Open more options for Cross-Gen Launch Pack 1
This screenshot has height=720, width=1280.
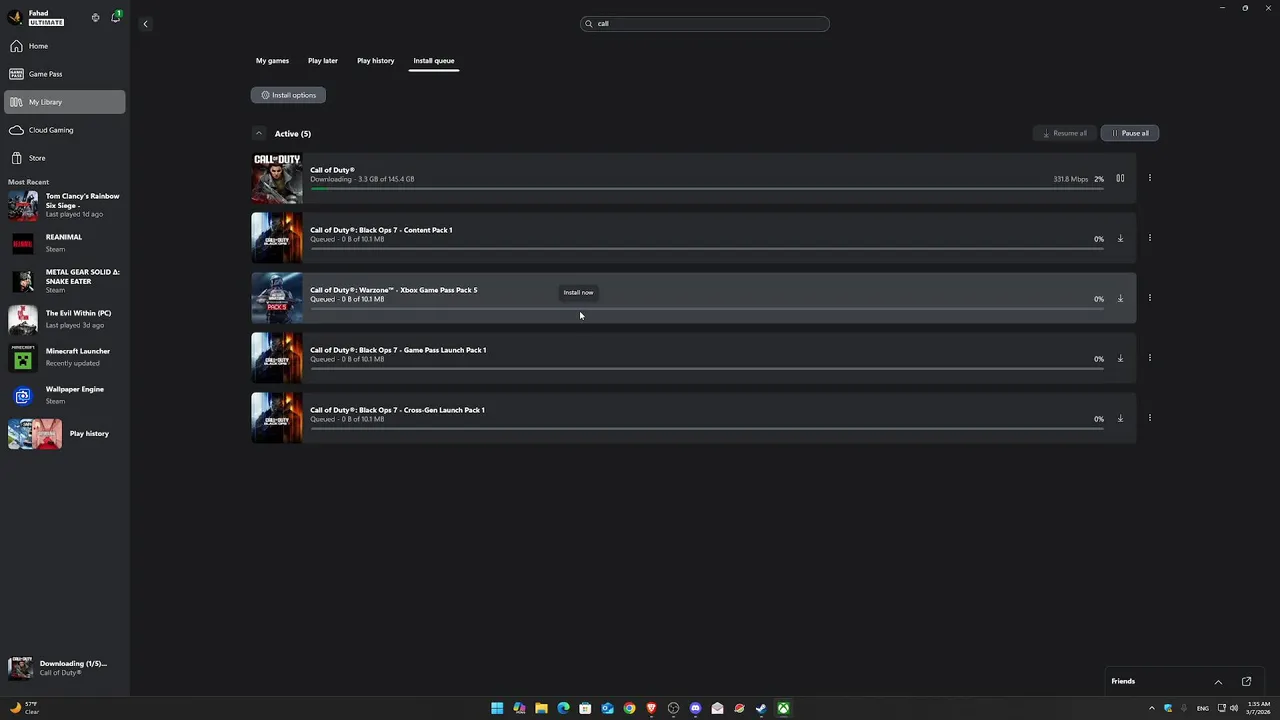coord(1150,418)
